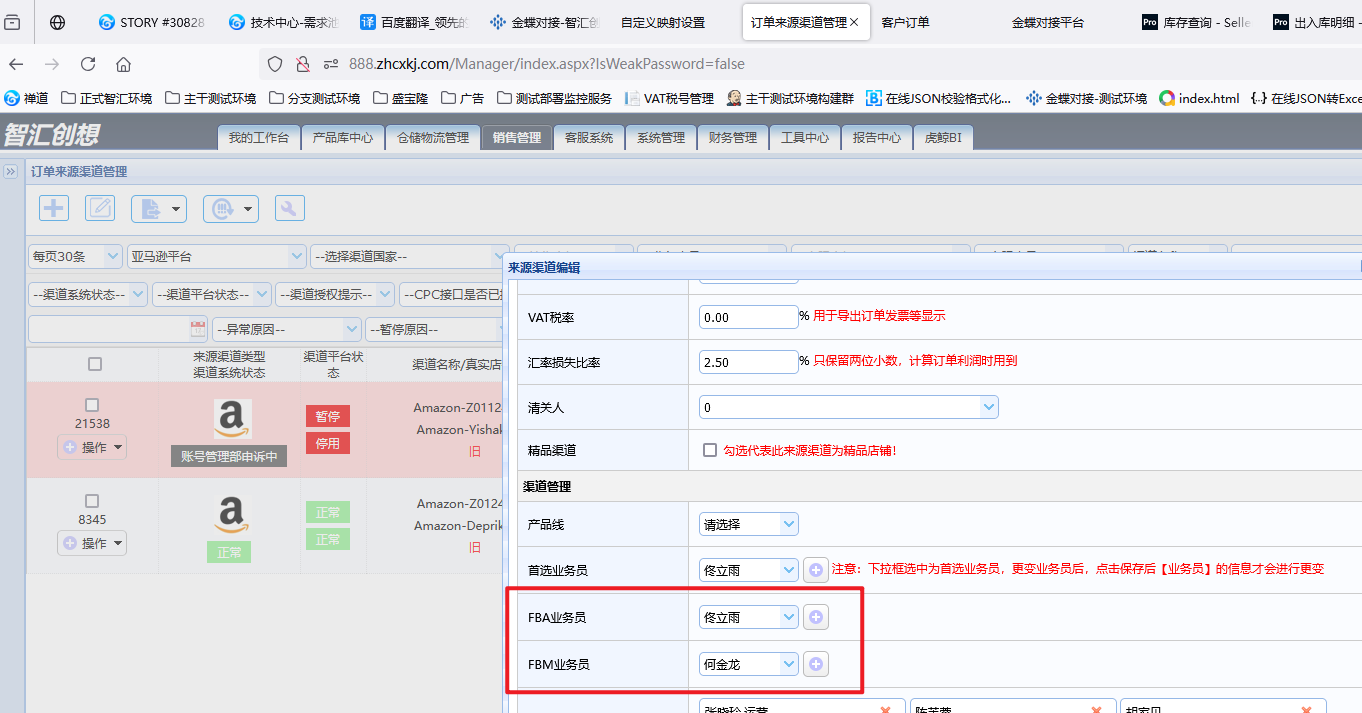The height and width of the screenshot is (713, 1362).
Task: Open the 每页30条 page size dropdown
Action: [76, 257]
